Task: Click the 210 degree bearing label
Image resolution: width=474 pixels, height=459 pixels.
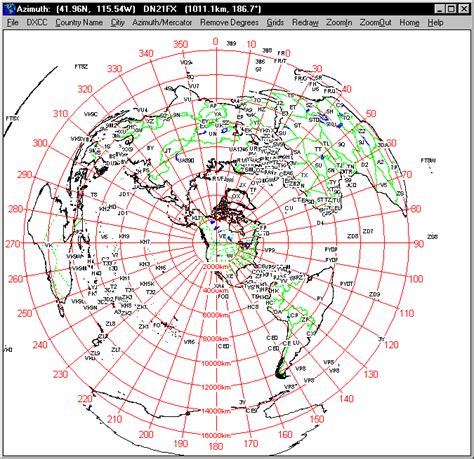Action: [x=114, y=419]
